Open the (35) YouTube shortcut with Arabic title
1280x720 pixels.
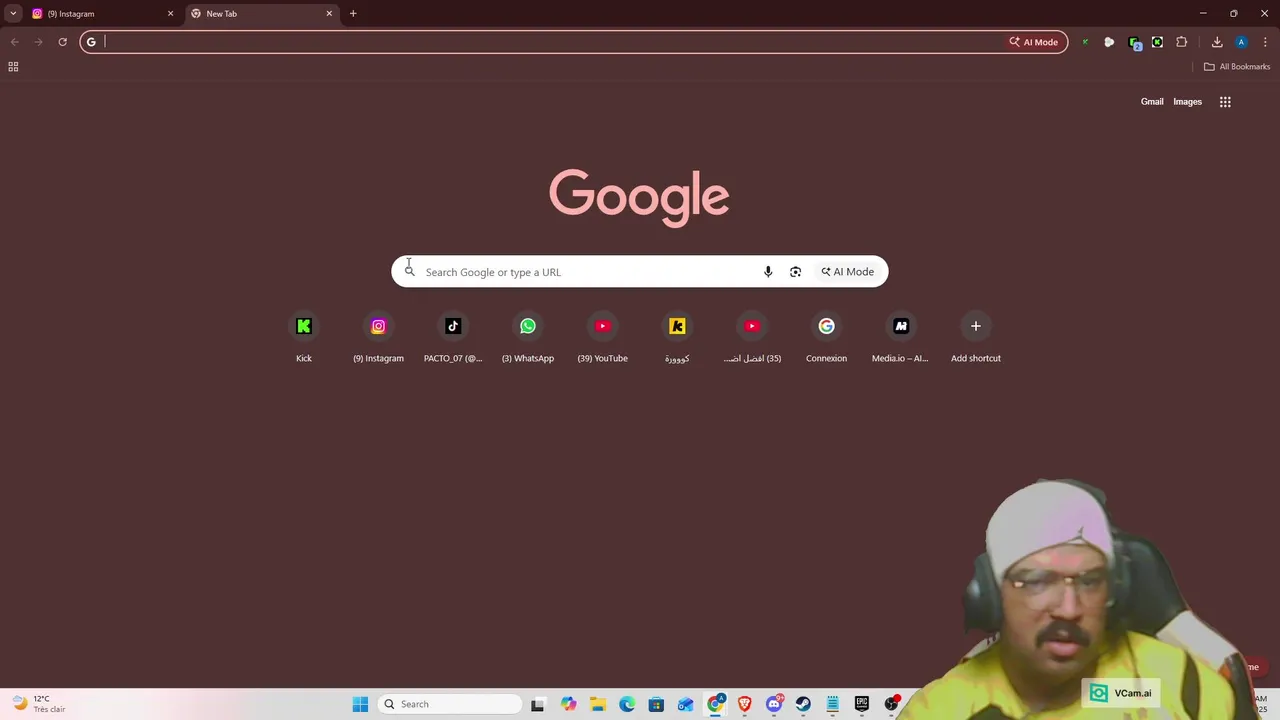752,338
